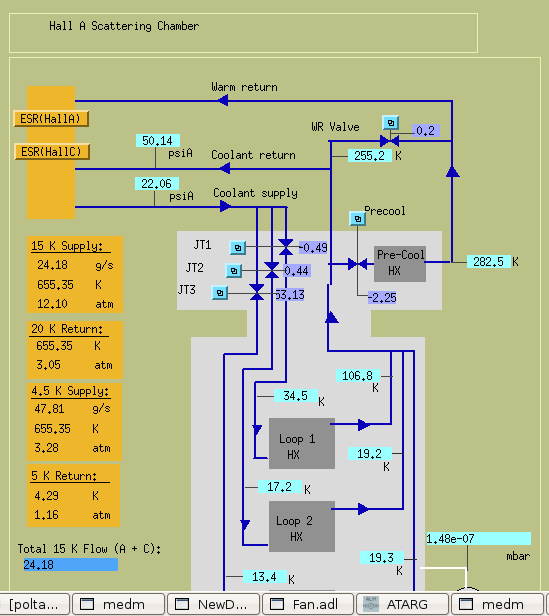Image resolution: width=549 pixels, height=616 pixels.
Task: Click the JT1 valve symbol on supply line
Action: 286,248
